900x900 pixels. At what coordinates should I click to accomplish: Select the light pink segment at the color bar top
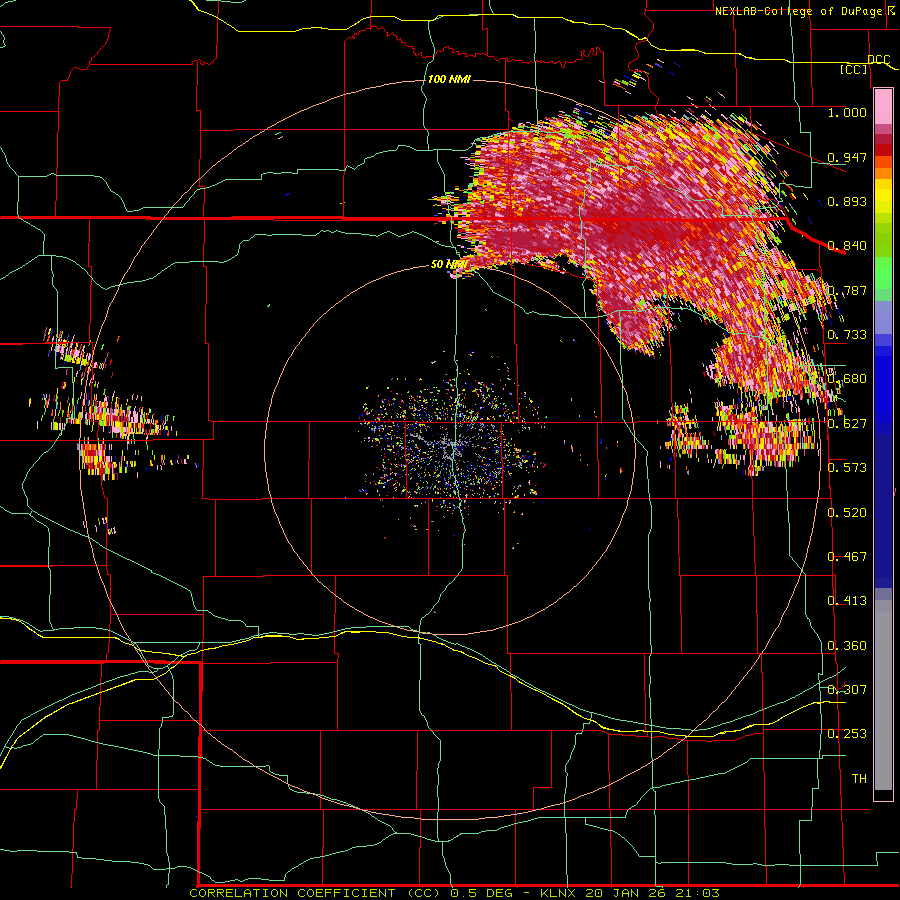[x=883, y=107]
